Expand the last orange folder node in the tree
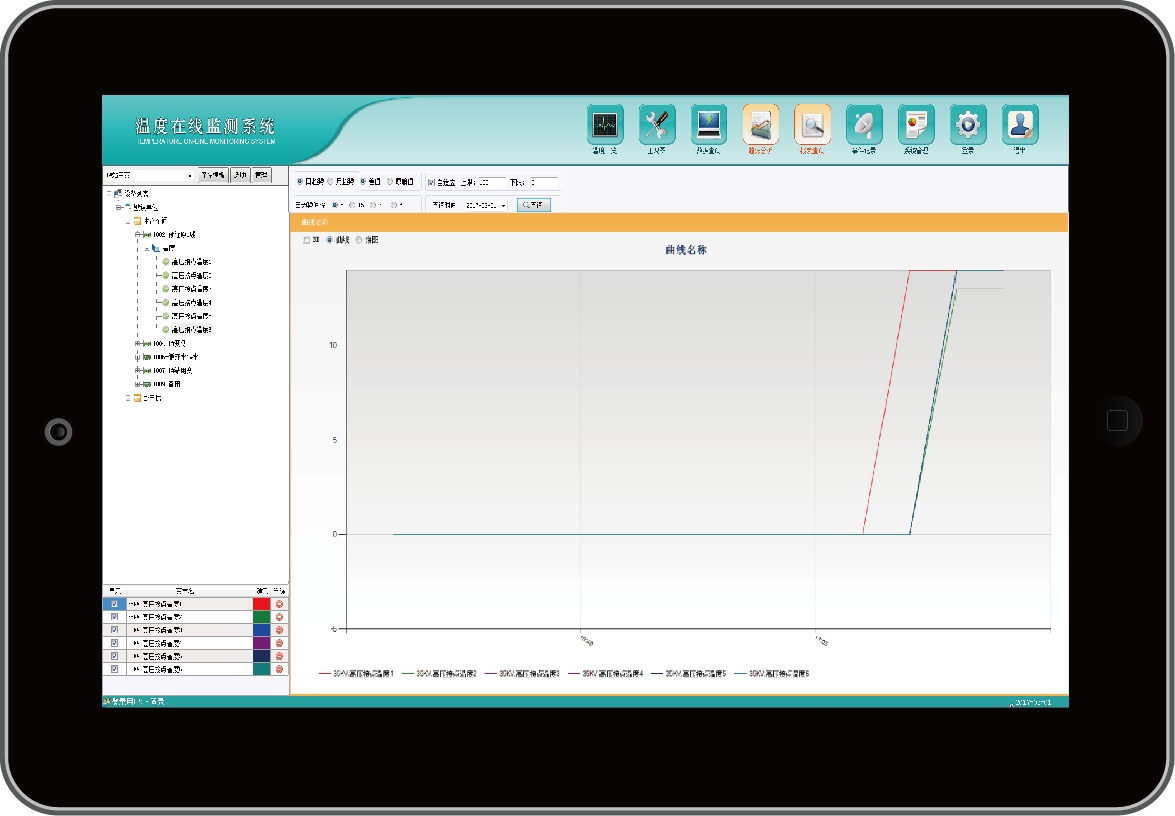The height and width of the screenshot is (816, 1175). [128, 398]
